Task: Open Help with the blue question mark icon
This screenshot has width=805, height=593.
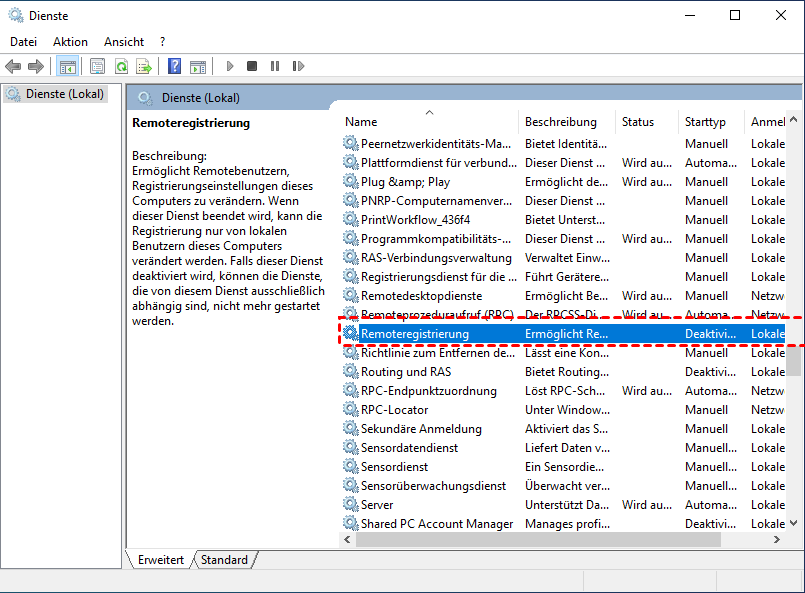Action: click(x=174, y=66)
